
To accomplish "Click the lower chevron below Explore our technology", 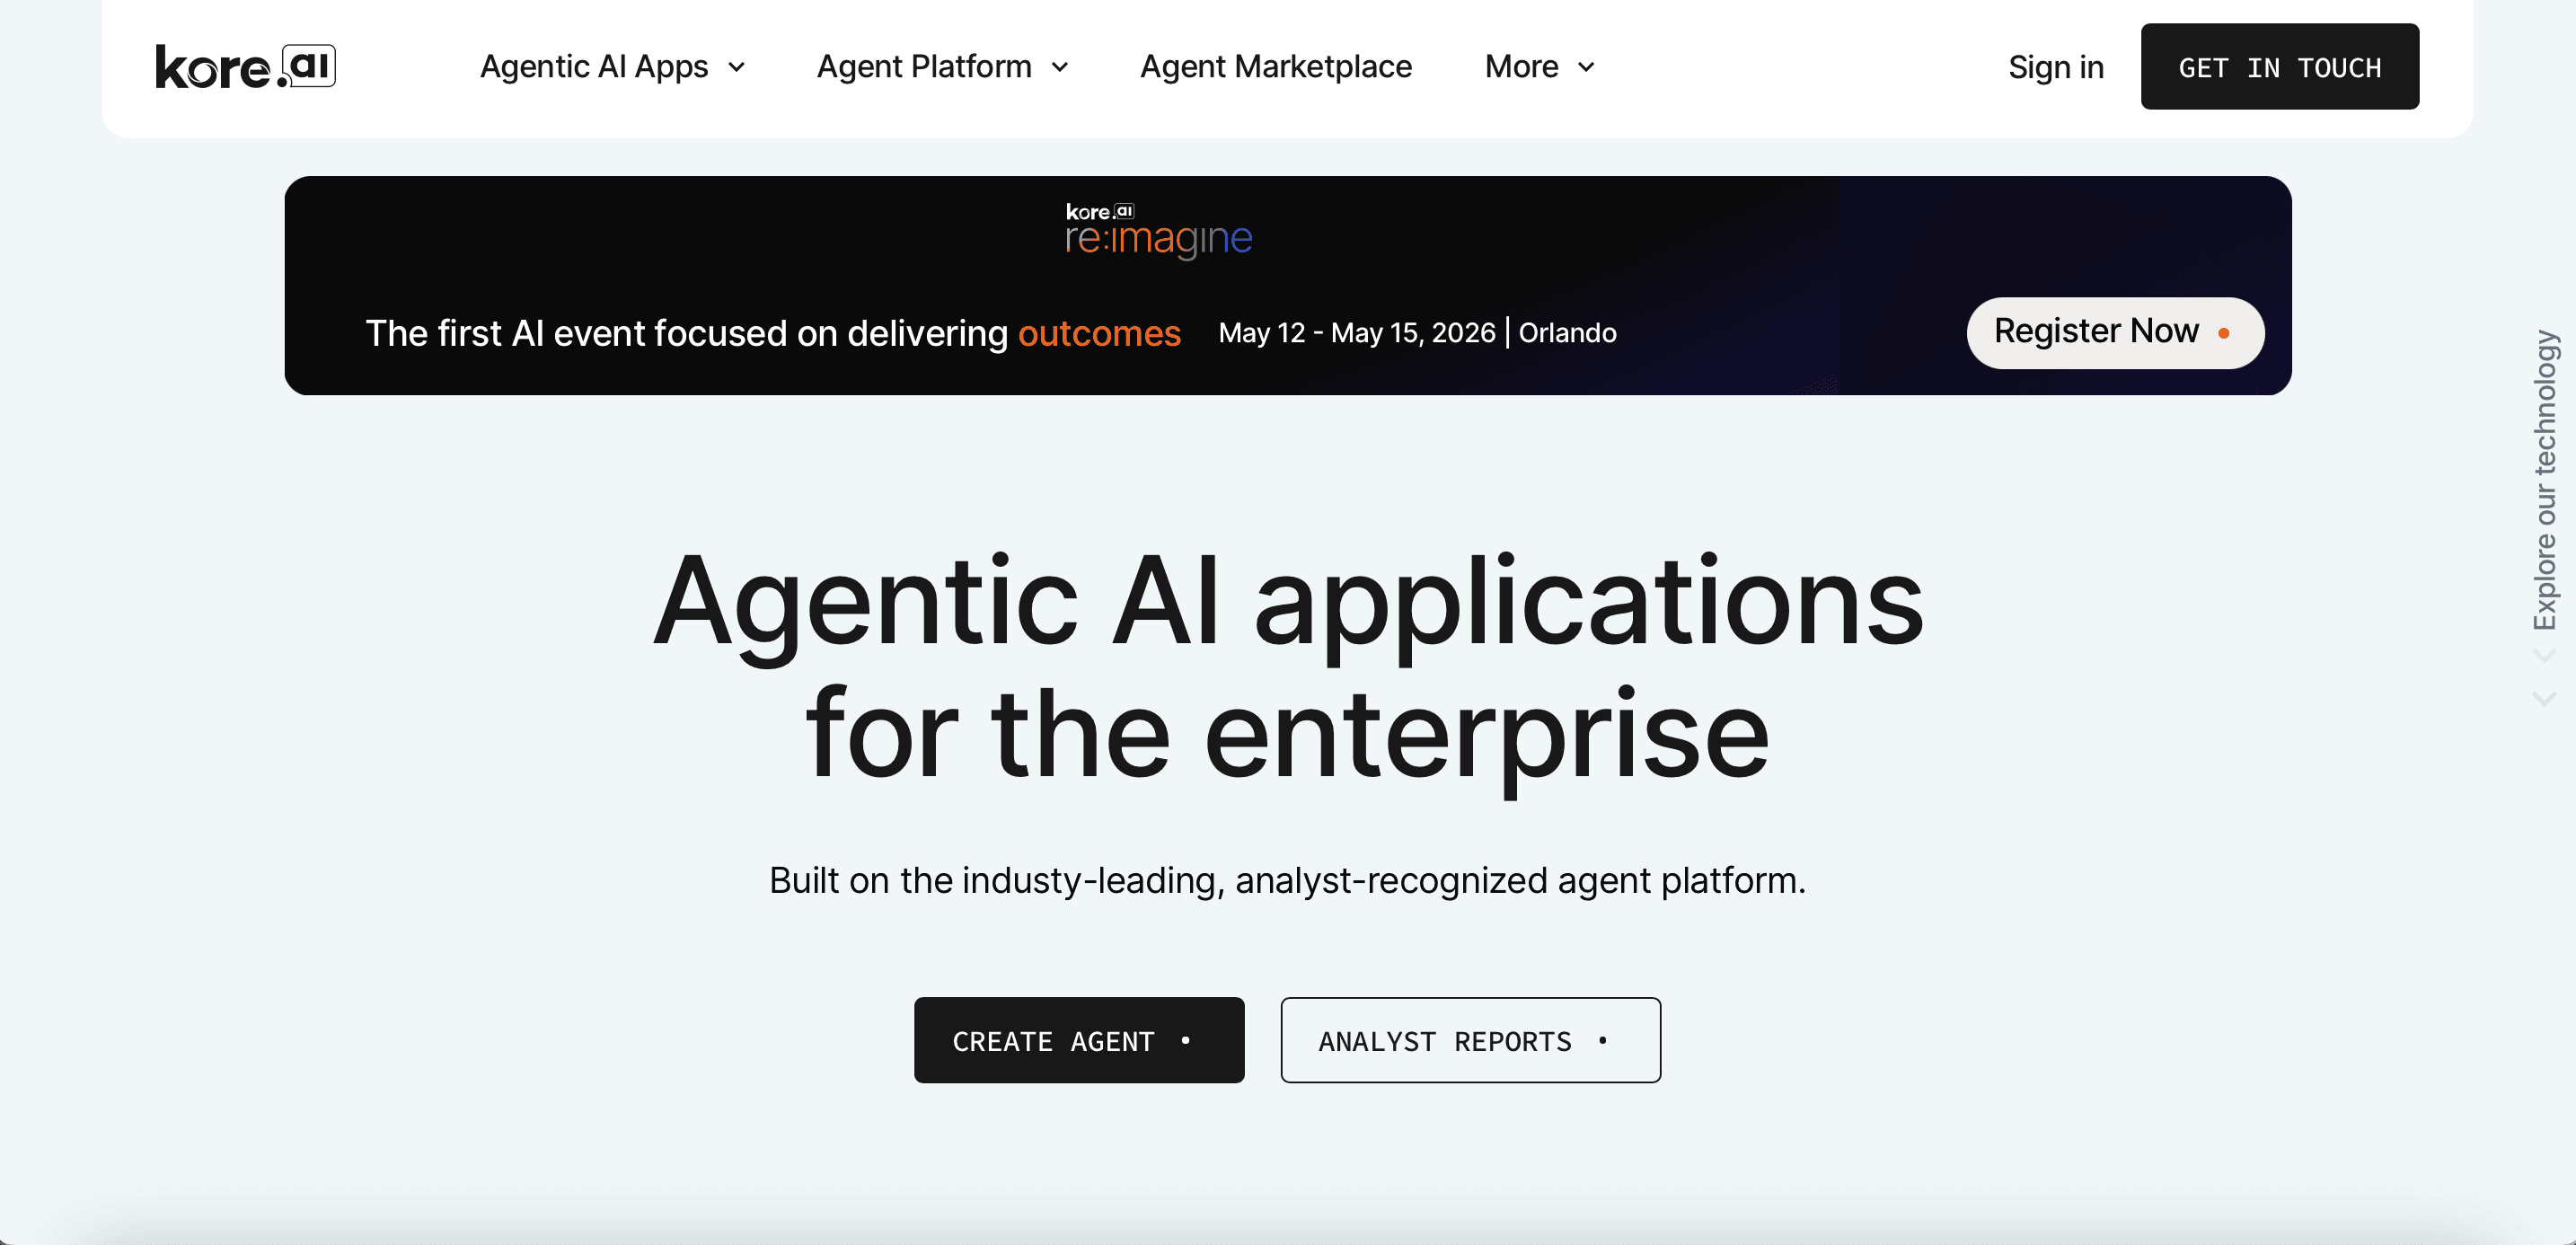I will (x=2543, y=698).
